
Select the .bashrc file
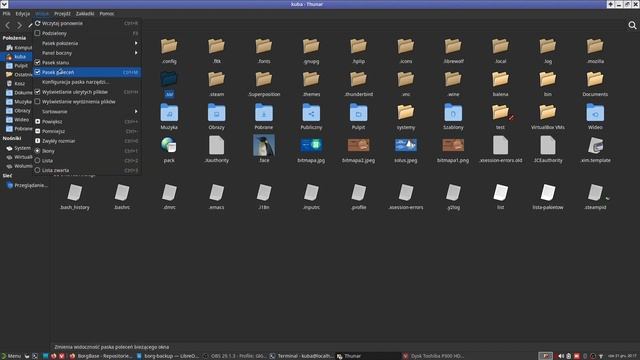click(x=122, y=197)
